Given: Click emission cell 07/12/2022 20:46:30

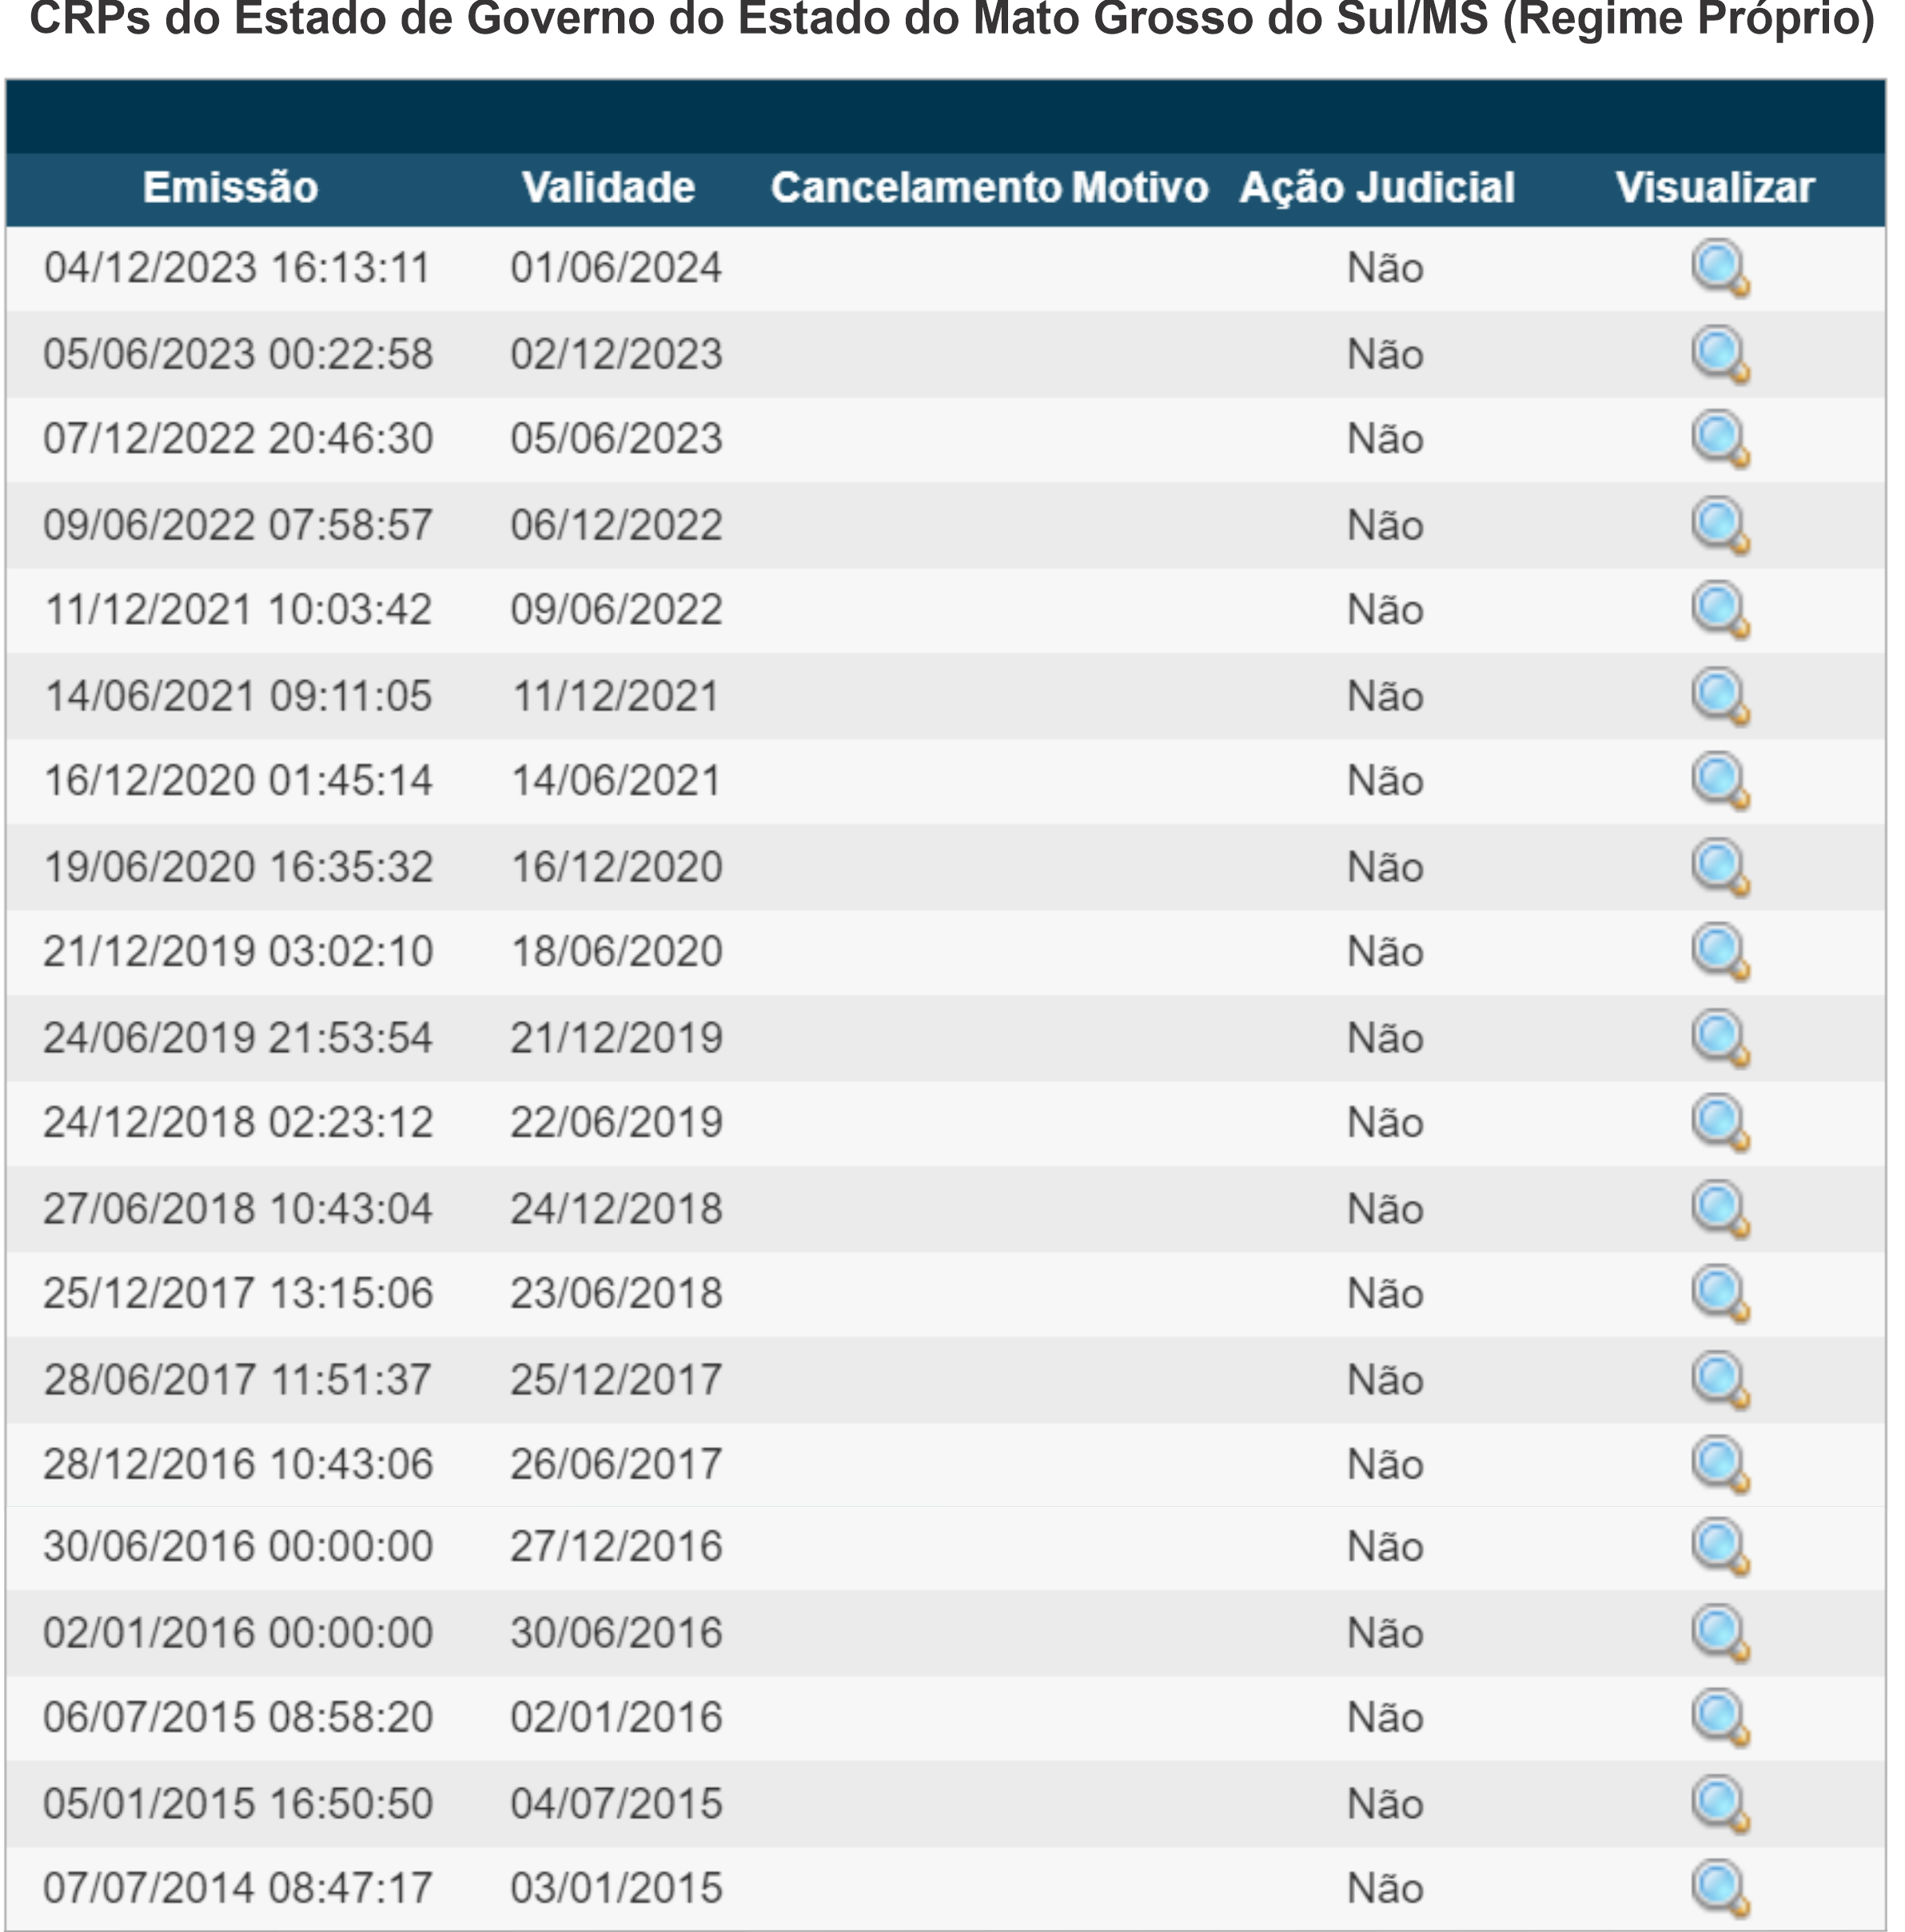Looking at the screenshot, I should (x=238, y=439).
